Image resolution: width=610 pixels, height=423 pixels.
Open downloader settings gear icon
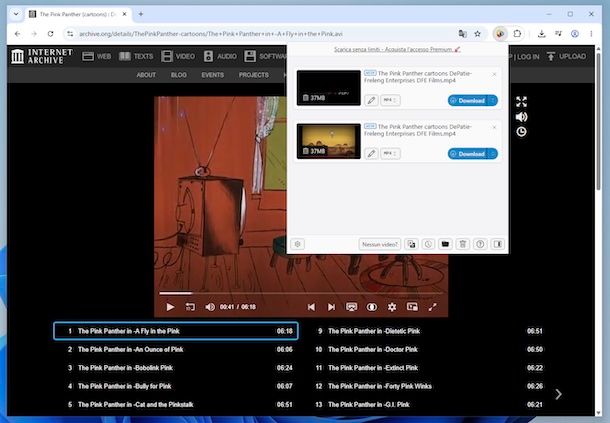(x=298, y=244)
